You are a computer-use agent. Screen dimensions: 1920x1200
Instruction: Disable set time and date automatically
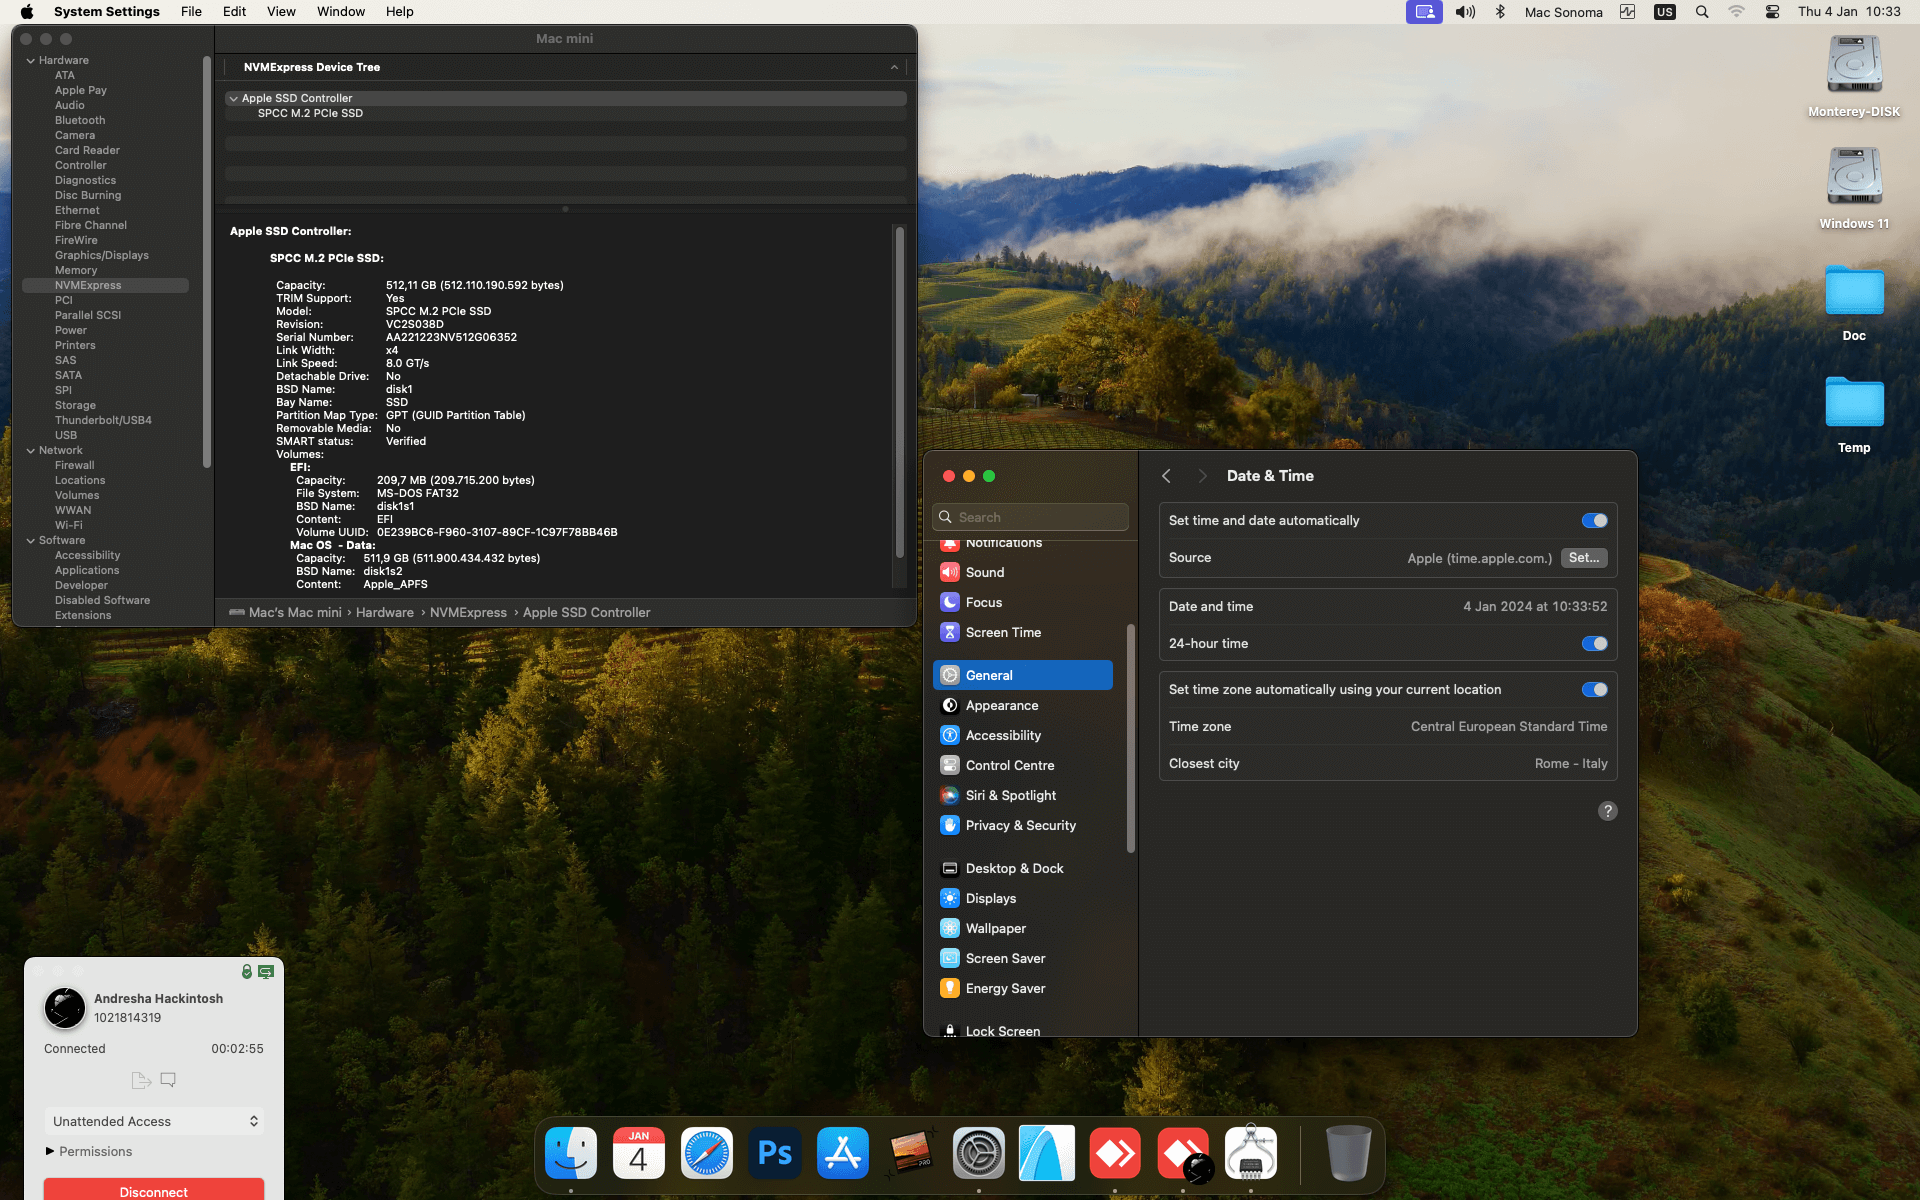click(x=1594, y=520)
